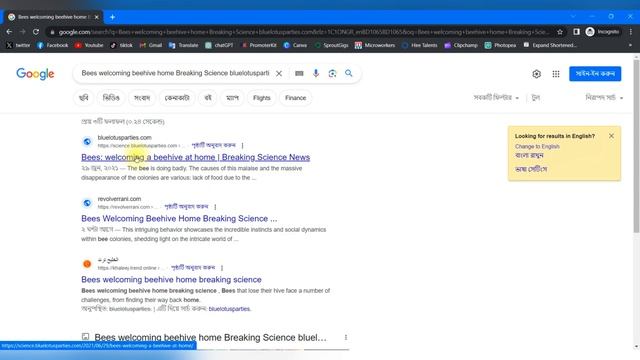Open the on-screen keyboard input tool
Image resolution: width=640 pixels, height=360 pixels.
(x=299, y=73)
